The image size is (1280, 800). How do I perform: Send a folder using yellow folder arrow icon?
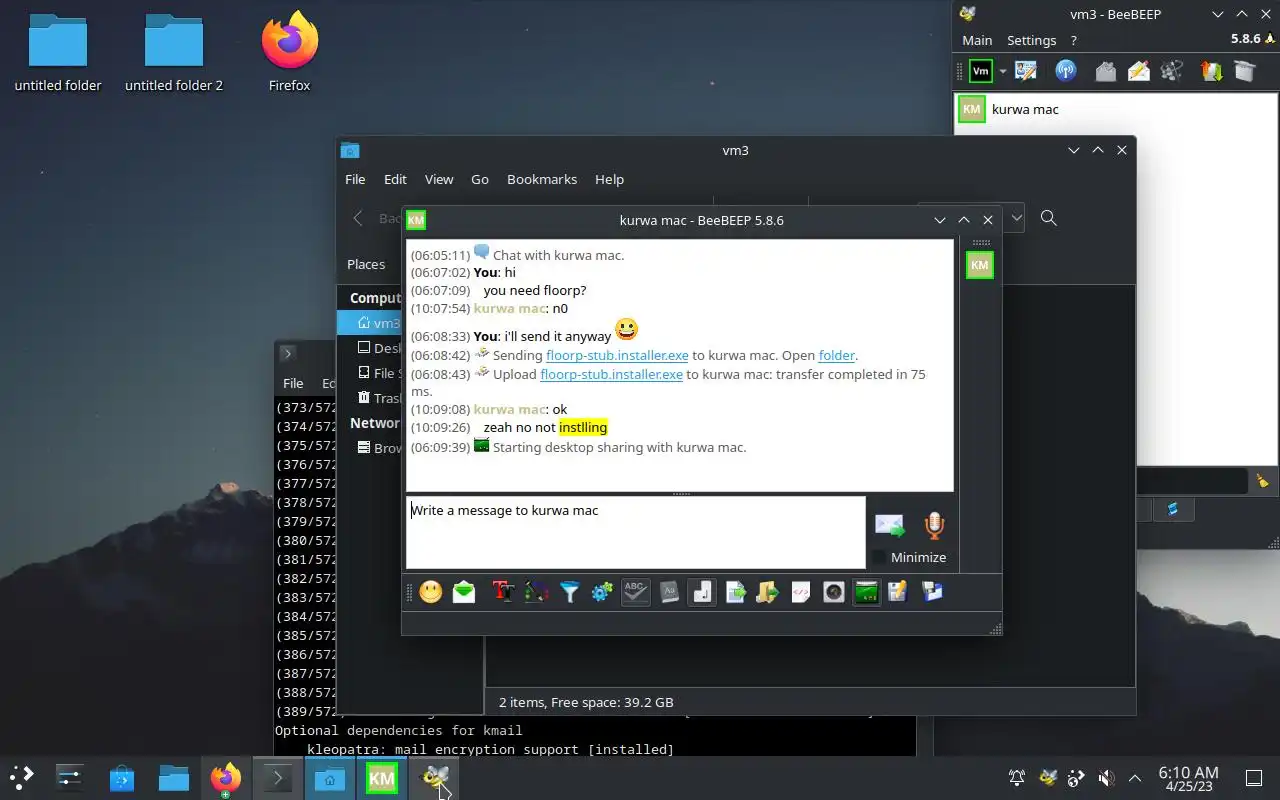point(768,592)
